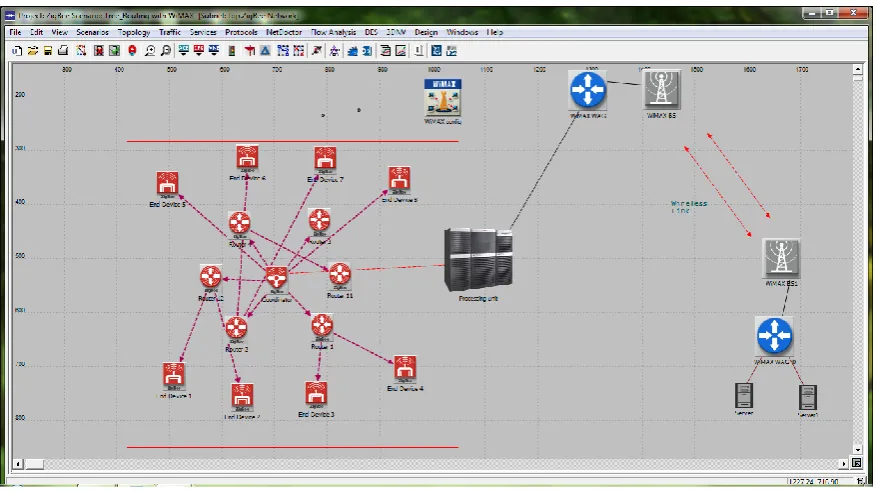
Task: Select ZigBee Router 12 node
Action: [x=211, y=277]
